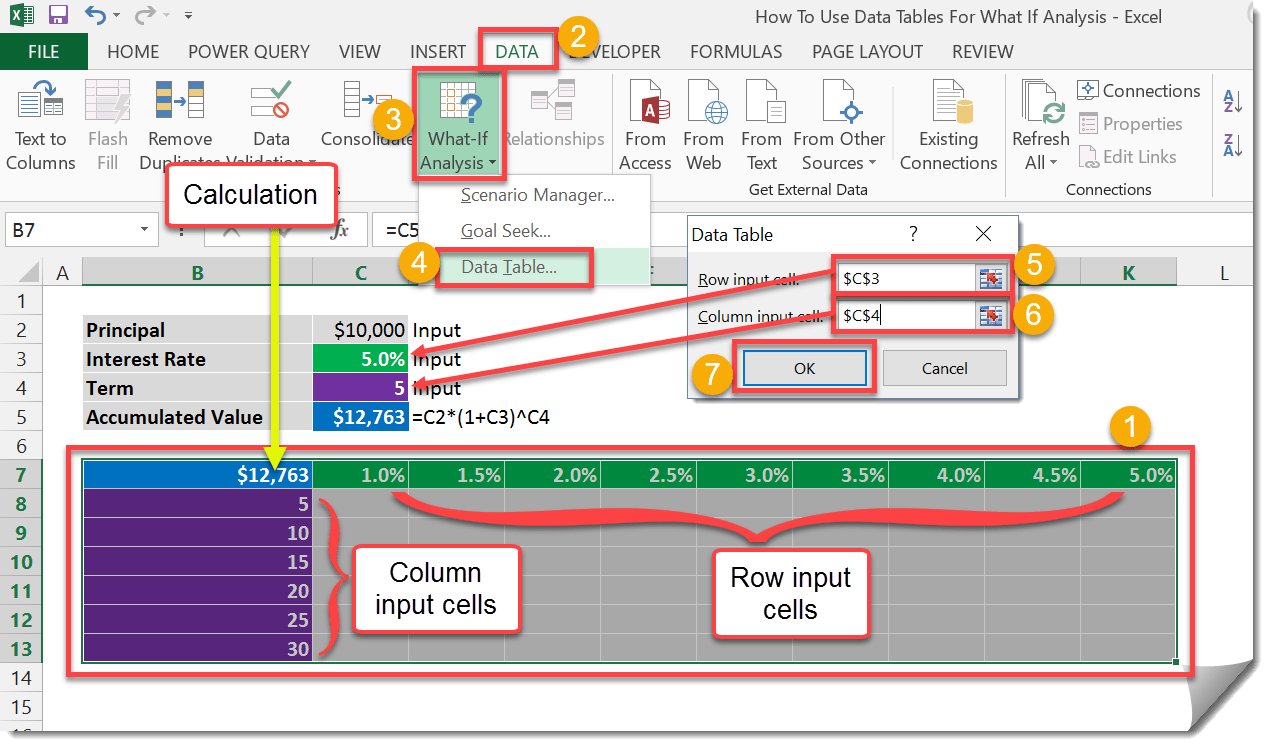
Task: Open the Name Box dropdown
Action: click(143, 230)
